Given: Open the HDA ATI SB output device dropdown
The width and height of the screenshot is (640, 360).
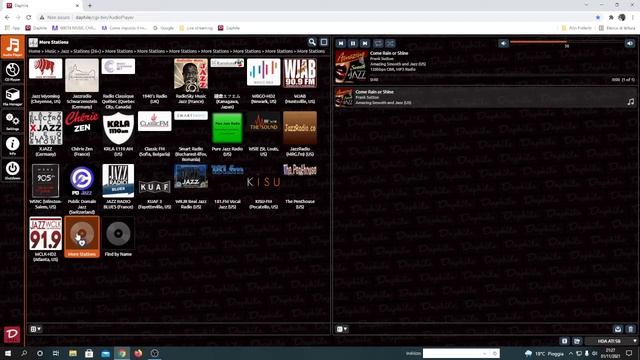Looking at the screenshot, I should click(x=611, y=341).
